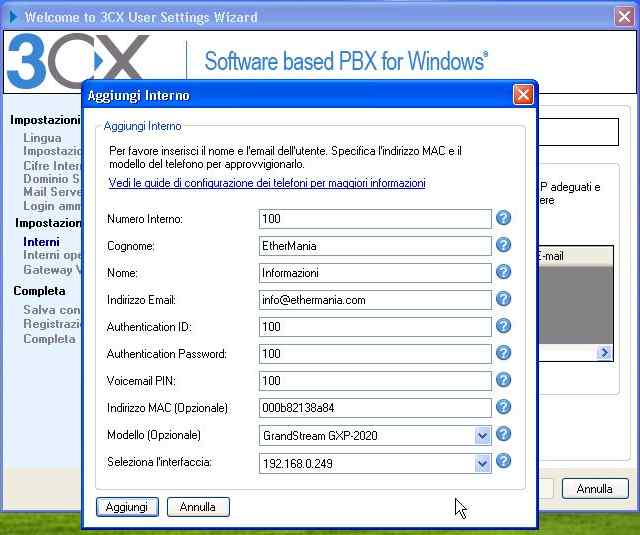Click the wizard title bar arrow icon
Image resolution: width=640 pixels, height=535 pixels.
coord(13,17)
